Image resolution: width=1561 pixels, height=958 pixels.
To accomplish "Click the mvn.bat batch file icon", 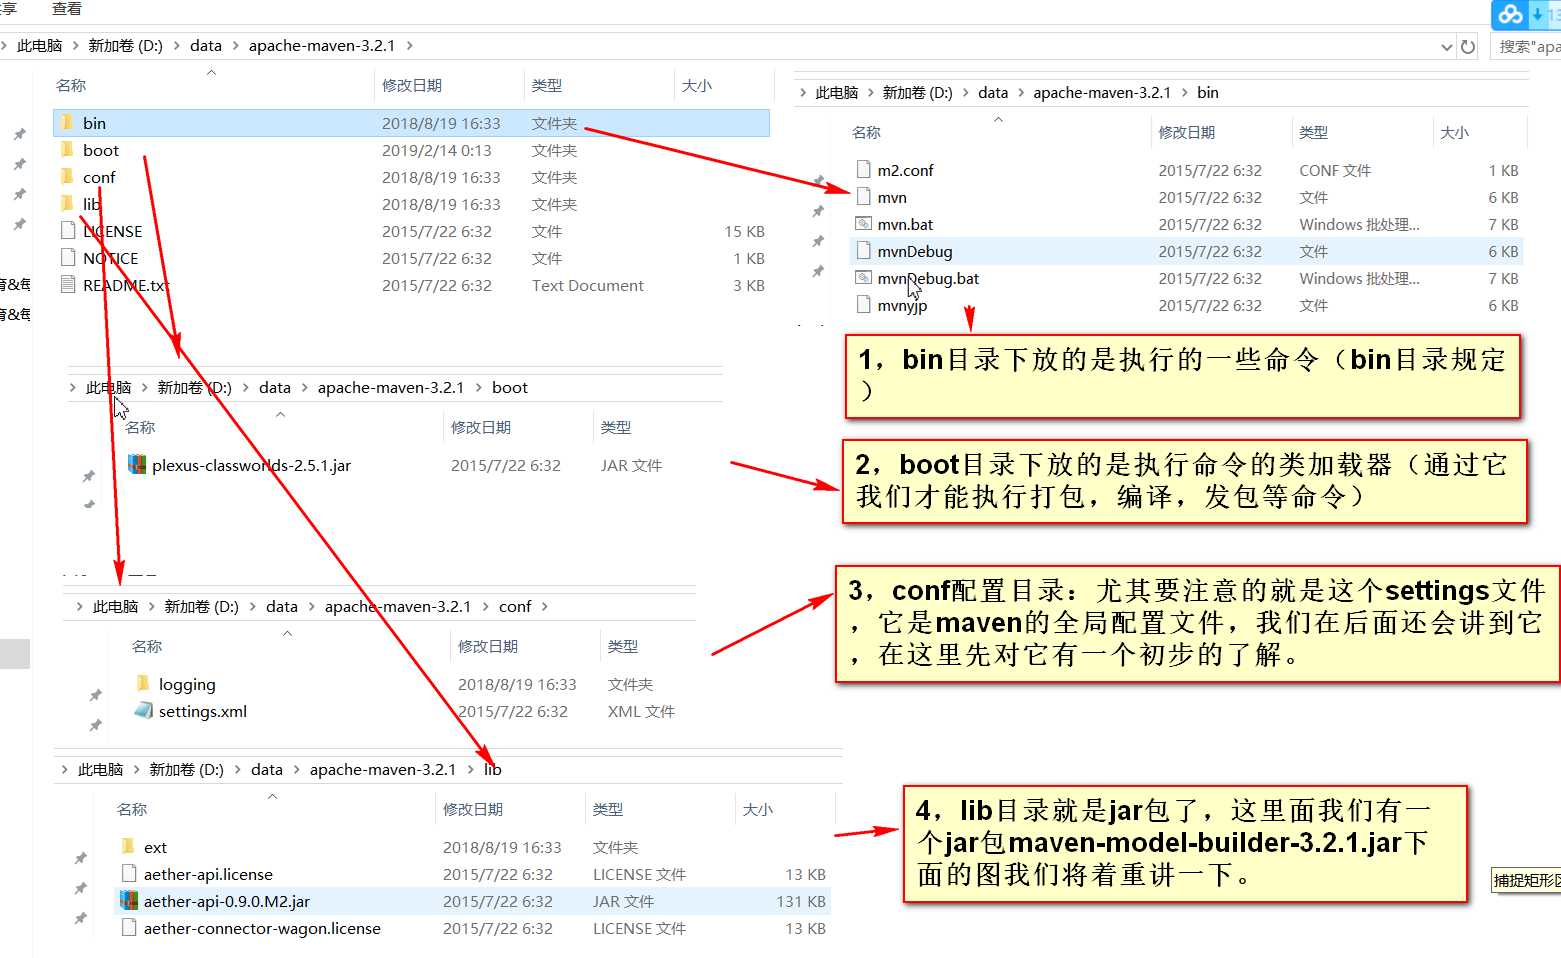I will (x=863, y=223).
